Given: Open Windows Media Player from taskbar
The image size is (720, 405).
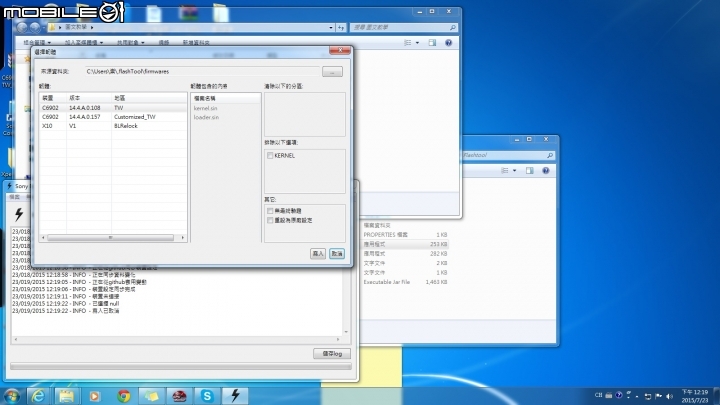Looking at the screenshot, I should [95, 396].
